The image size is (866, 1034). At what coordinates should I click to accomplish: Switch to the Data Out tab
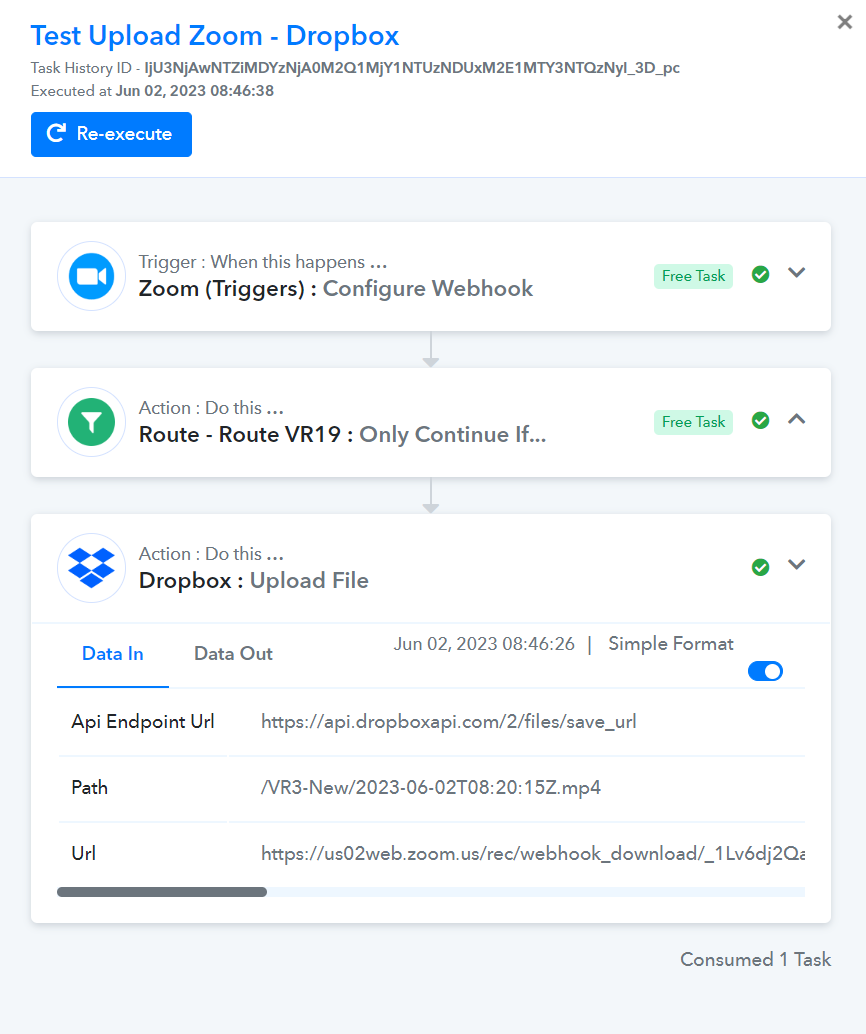(233, 654)
